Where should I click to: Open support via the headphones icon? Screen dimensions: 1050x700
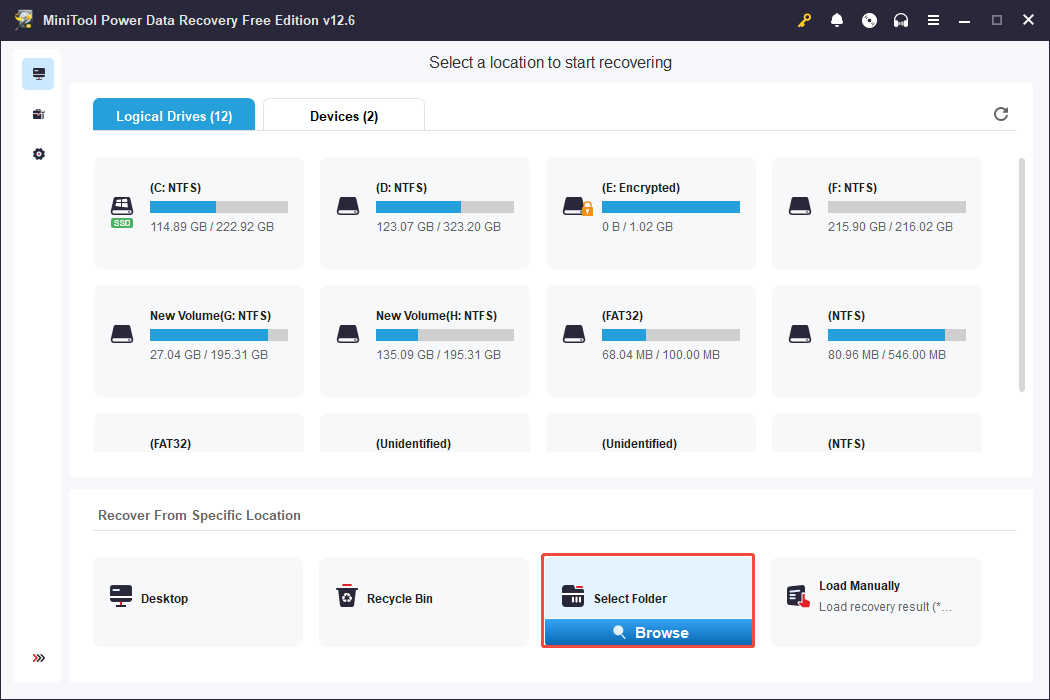click(x=901, y=19)
